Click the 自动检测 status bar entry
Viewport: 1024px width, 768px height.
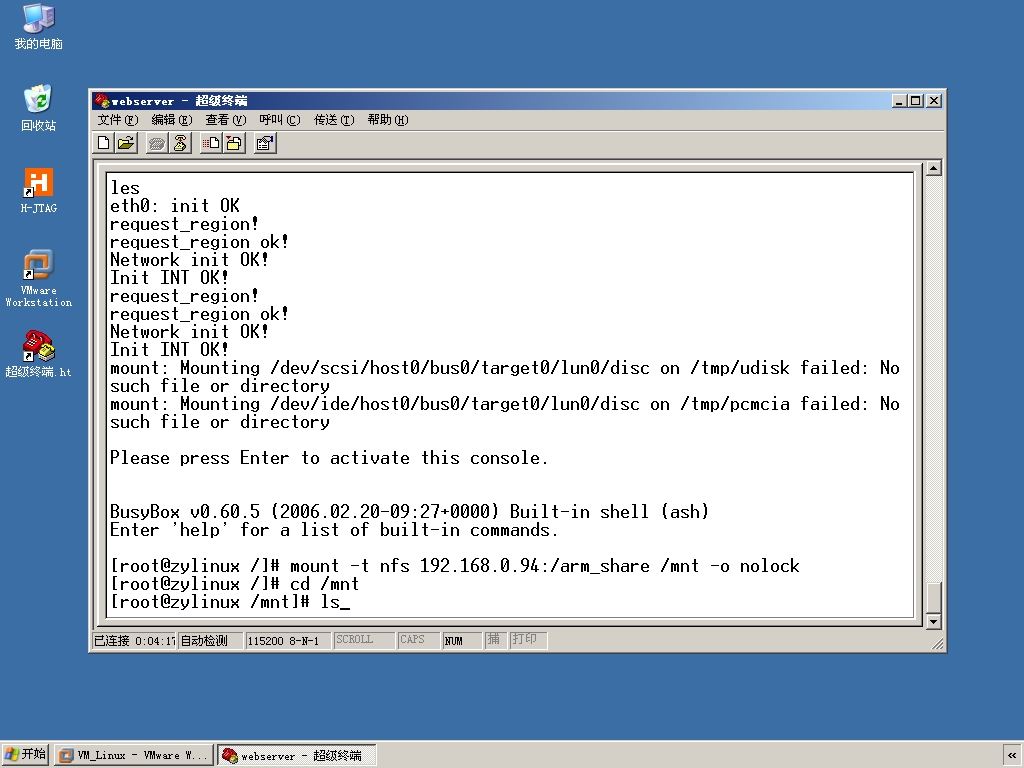210,641
